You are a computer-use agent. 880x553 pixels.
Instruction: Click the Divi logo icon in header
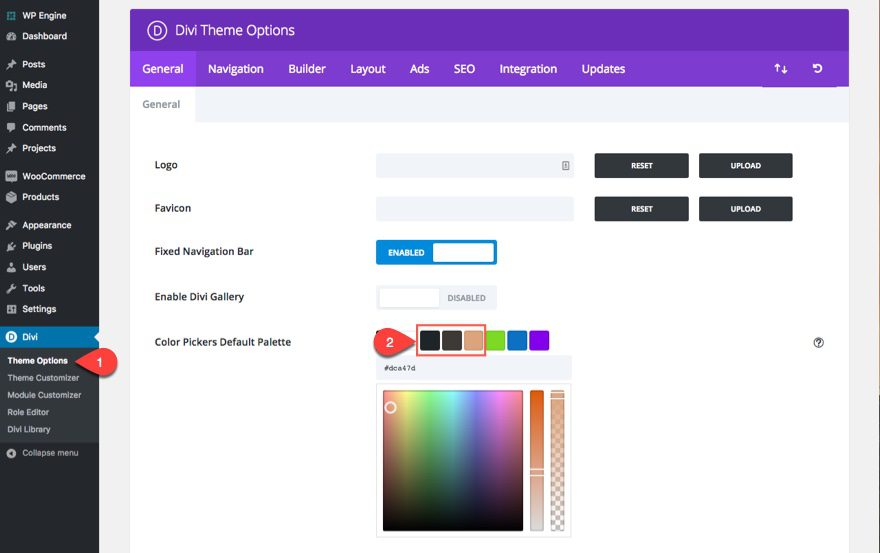157,30
